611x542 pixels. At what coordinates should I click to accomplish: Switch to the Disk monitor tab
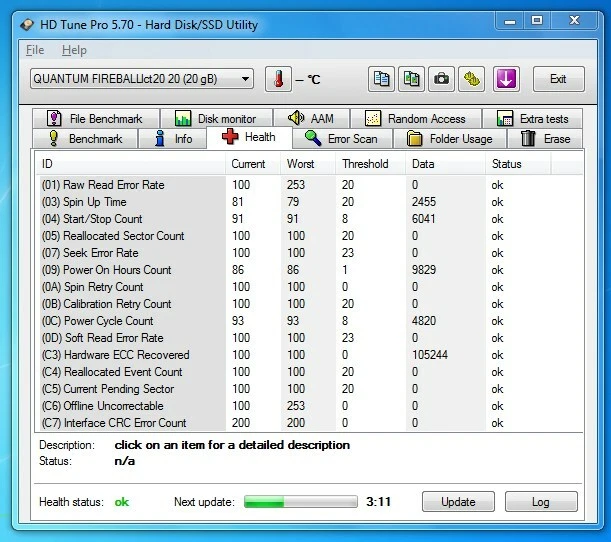point(216,118)
